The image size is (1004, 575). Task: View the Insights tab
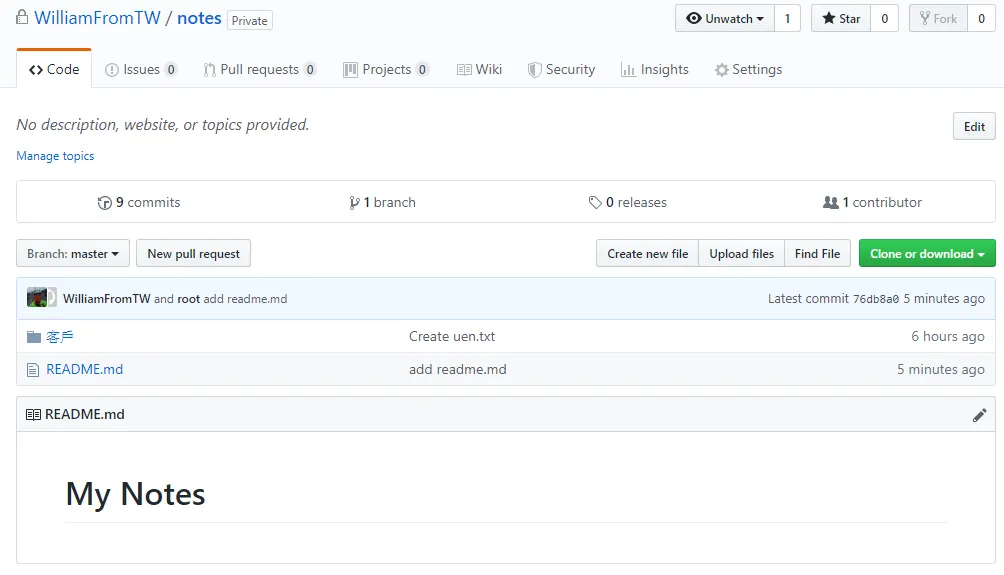[654, 69]
